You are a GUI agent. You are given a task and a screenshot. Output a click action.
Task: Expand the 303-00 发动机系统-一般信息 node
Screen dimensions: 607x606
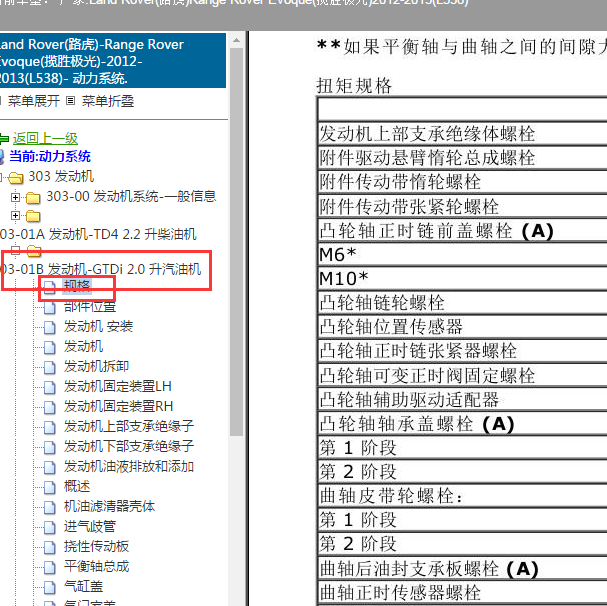click(x=15, y=197)
